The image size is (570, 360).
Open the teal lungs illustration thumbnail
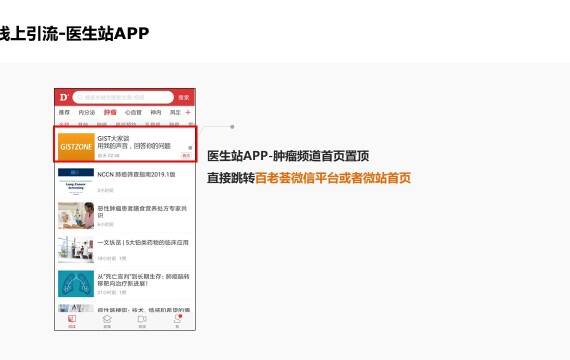pyautogui.click(x=76, y=284)
